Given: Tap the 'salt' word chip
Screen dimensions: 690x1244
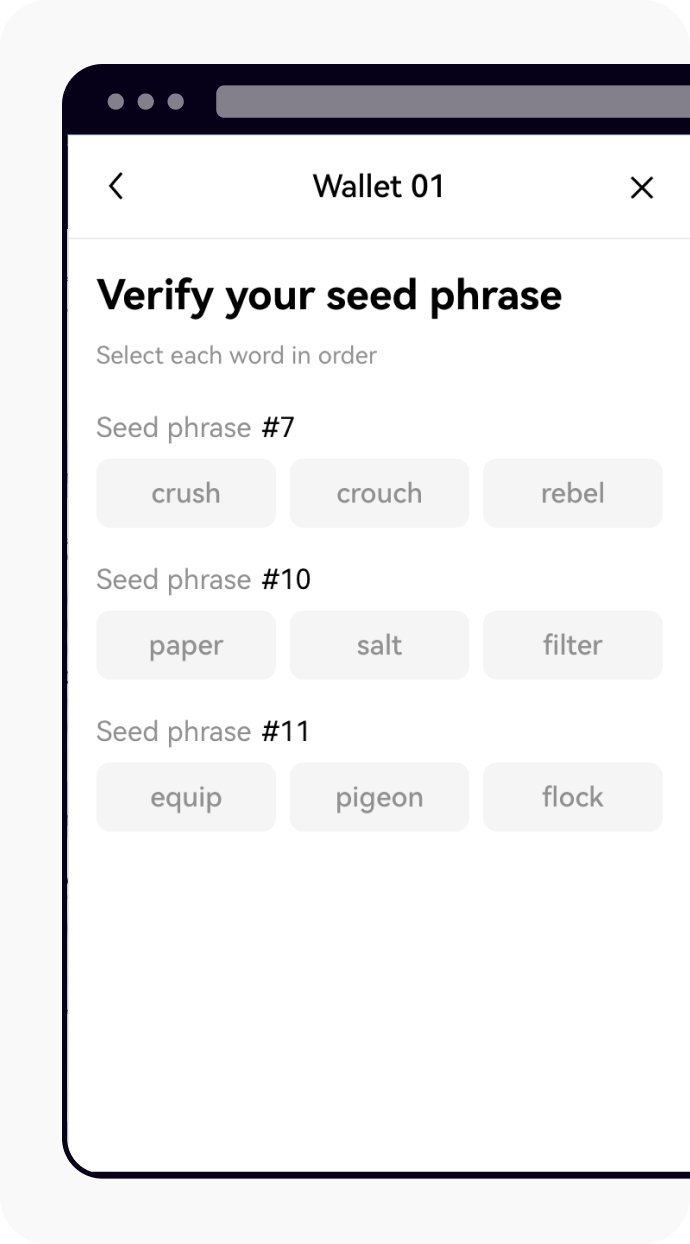Looking at the screenshot, I should click(x=379, y=645).
